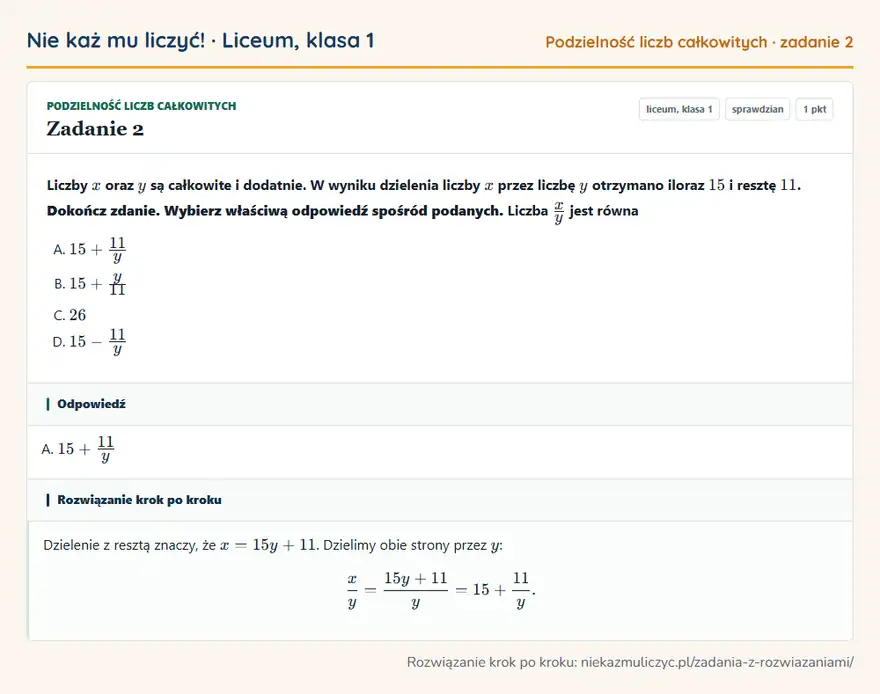
Task: Click the "Odpowiedź" section heading
Action: [x=91, y=404]
